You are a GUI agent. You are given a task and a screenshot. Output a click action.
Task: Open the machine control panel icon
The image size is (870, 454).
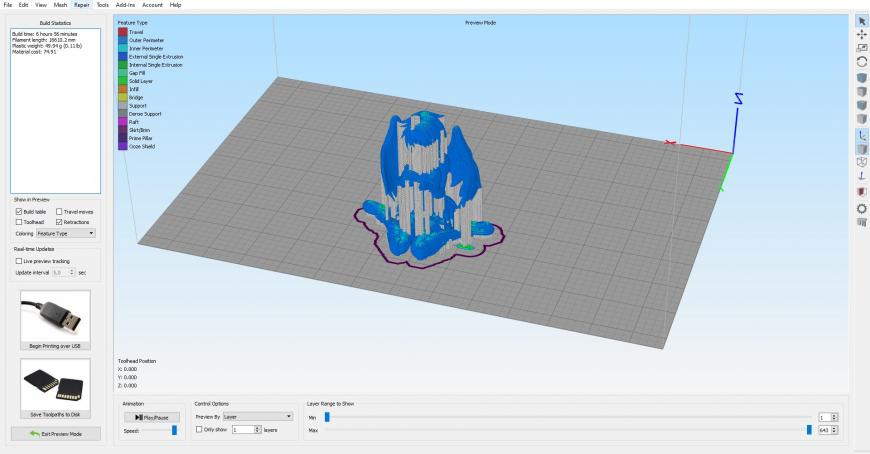click(x=862, y=223)
